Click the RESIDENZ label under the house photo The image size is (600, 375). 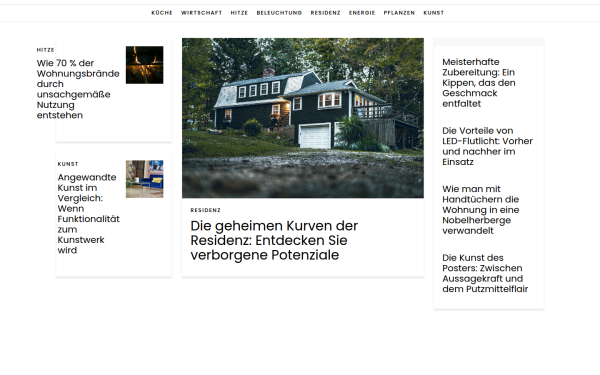point(205,210)
